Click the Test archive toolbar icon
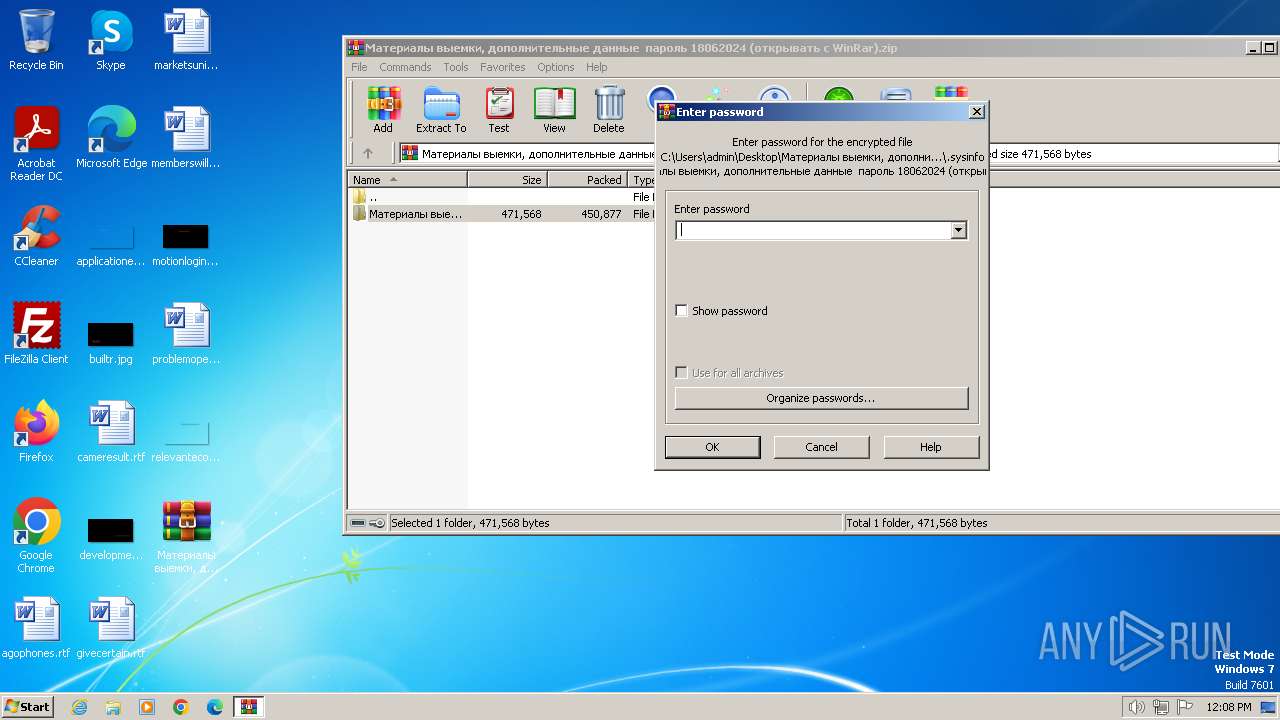Image resolution: width=1280 pixels, height=720 pixels. point(499,109)
